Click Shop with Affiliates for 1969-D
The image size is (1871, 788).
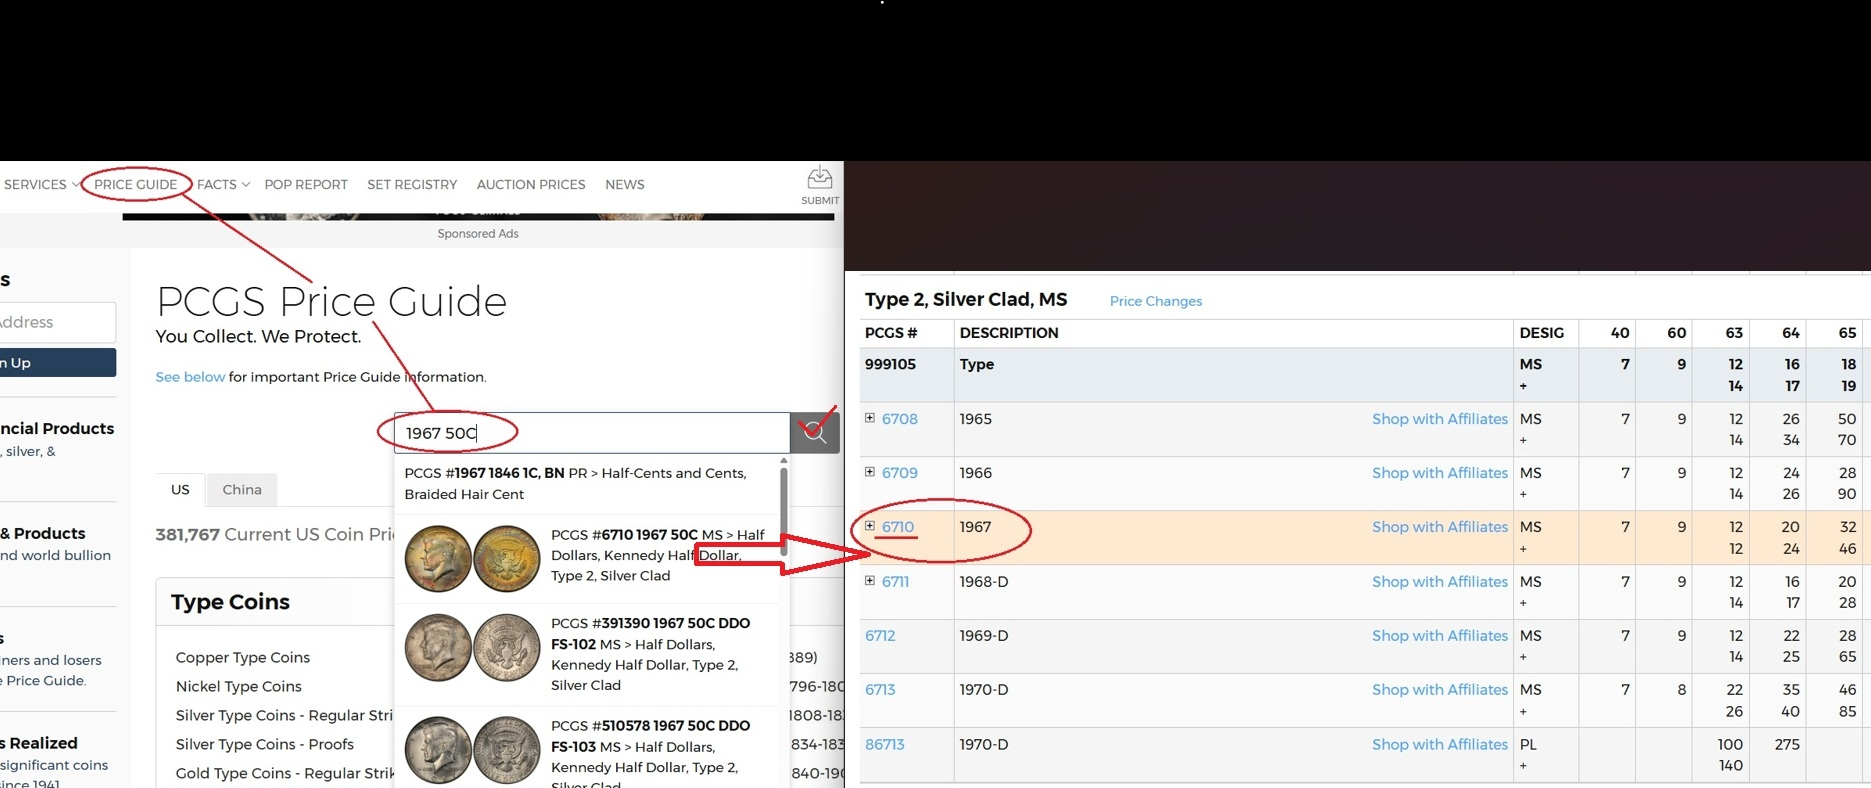pos(1439,636)
